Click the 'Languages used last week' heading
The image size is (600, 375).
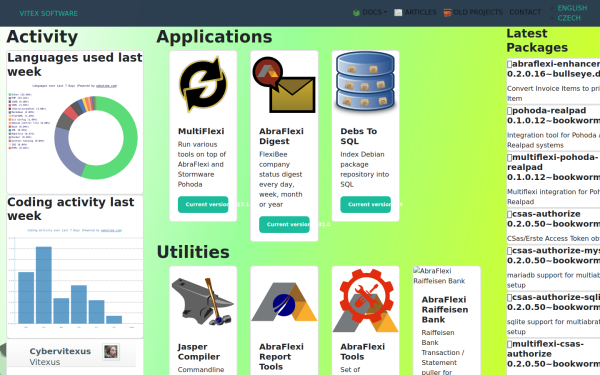[75, 65]
